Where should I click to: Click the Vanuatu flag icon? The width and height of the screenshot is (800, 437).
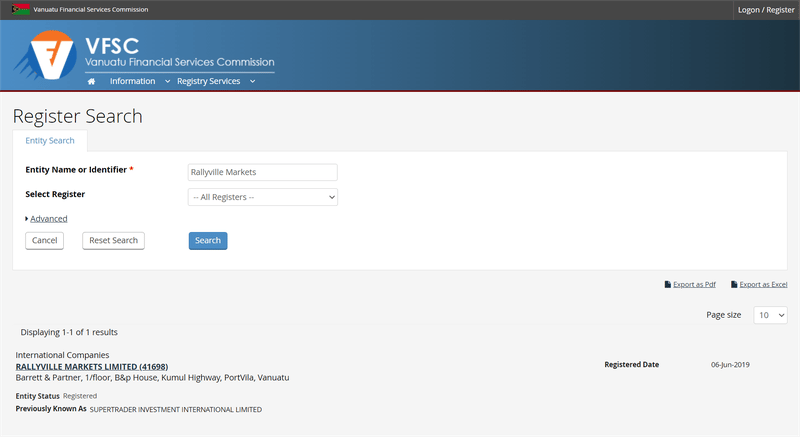tap(20, 9)
